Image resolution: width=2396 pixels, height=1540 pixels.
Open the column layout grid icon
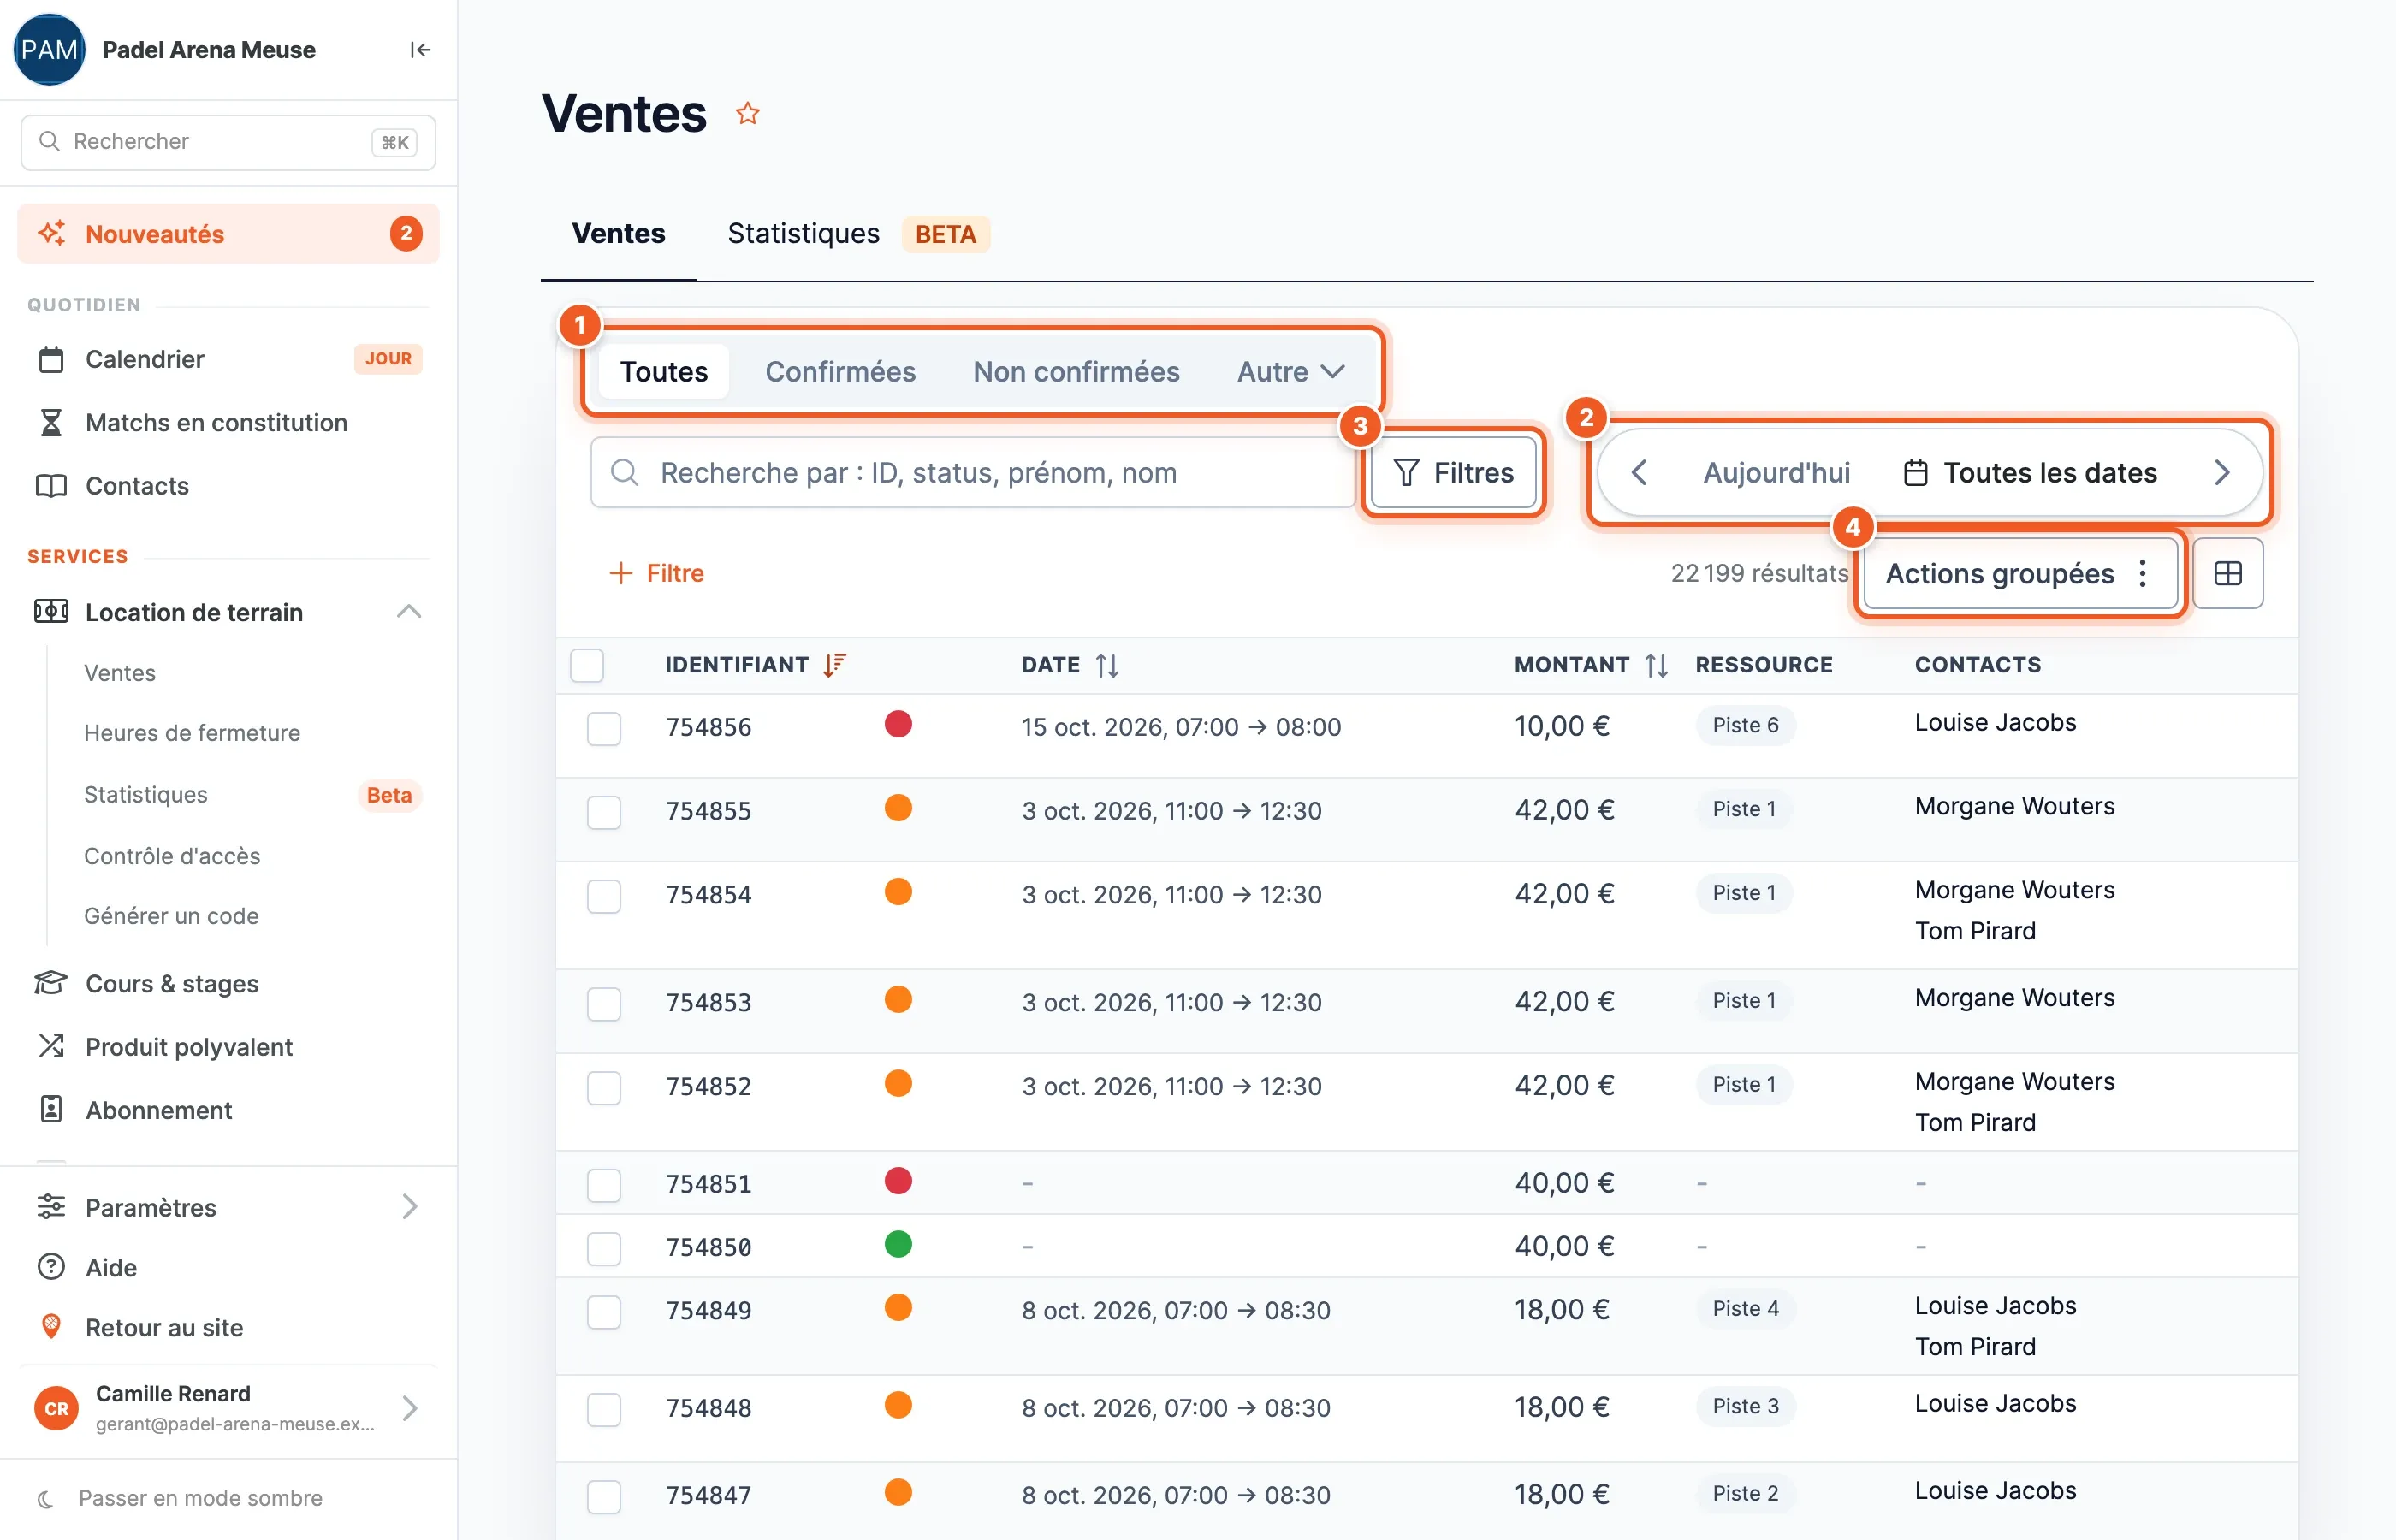2228,573
